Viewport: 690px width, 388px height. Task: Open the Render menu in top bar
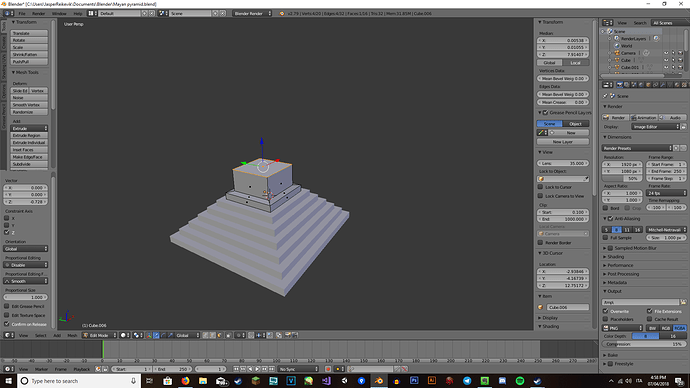[38, 14]
